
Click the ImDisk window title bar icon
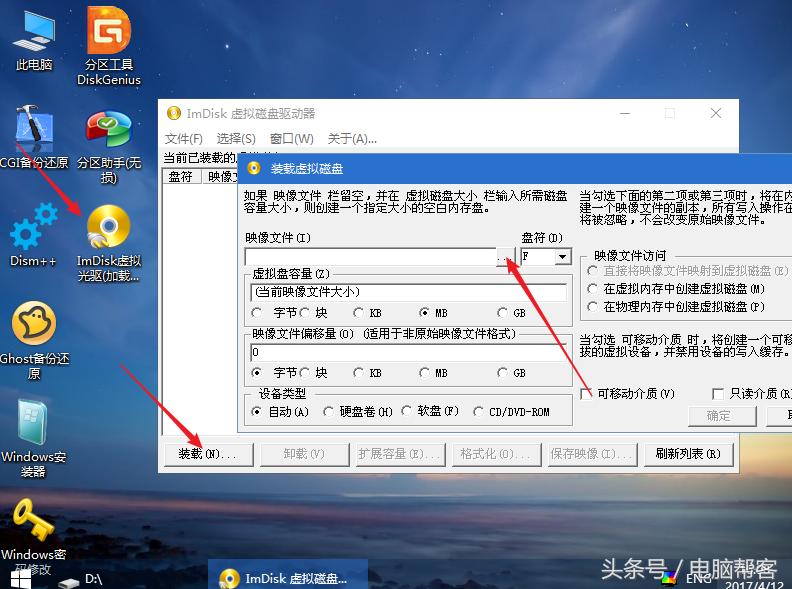pos(174,113)
